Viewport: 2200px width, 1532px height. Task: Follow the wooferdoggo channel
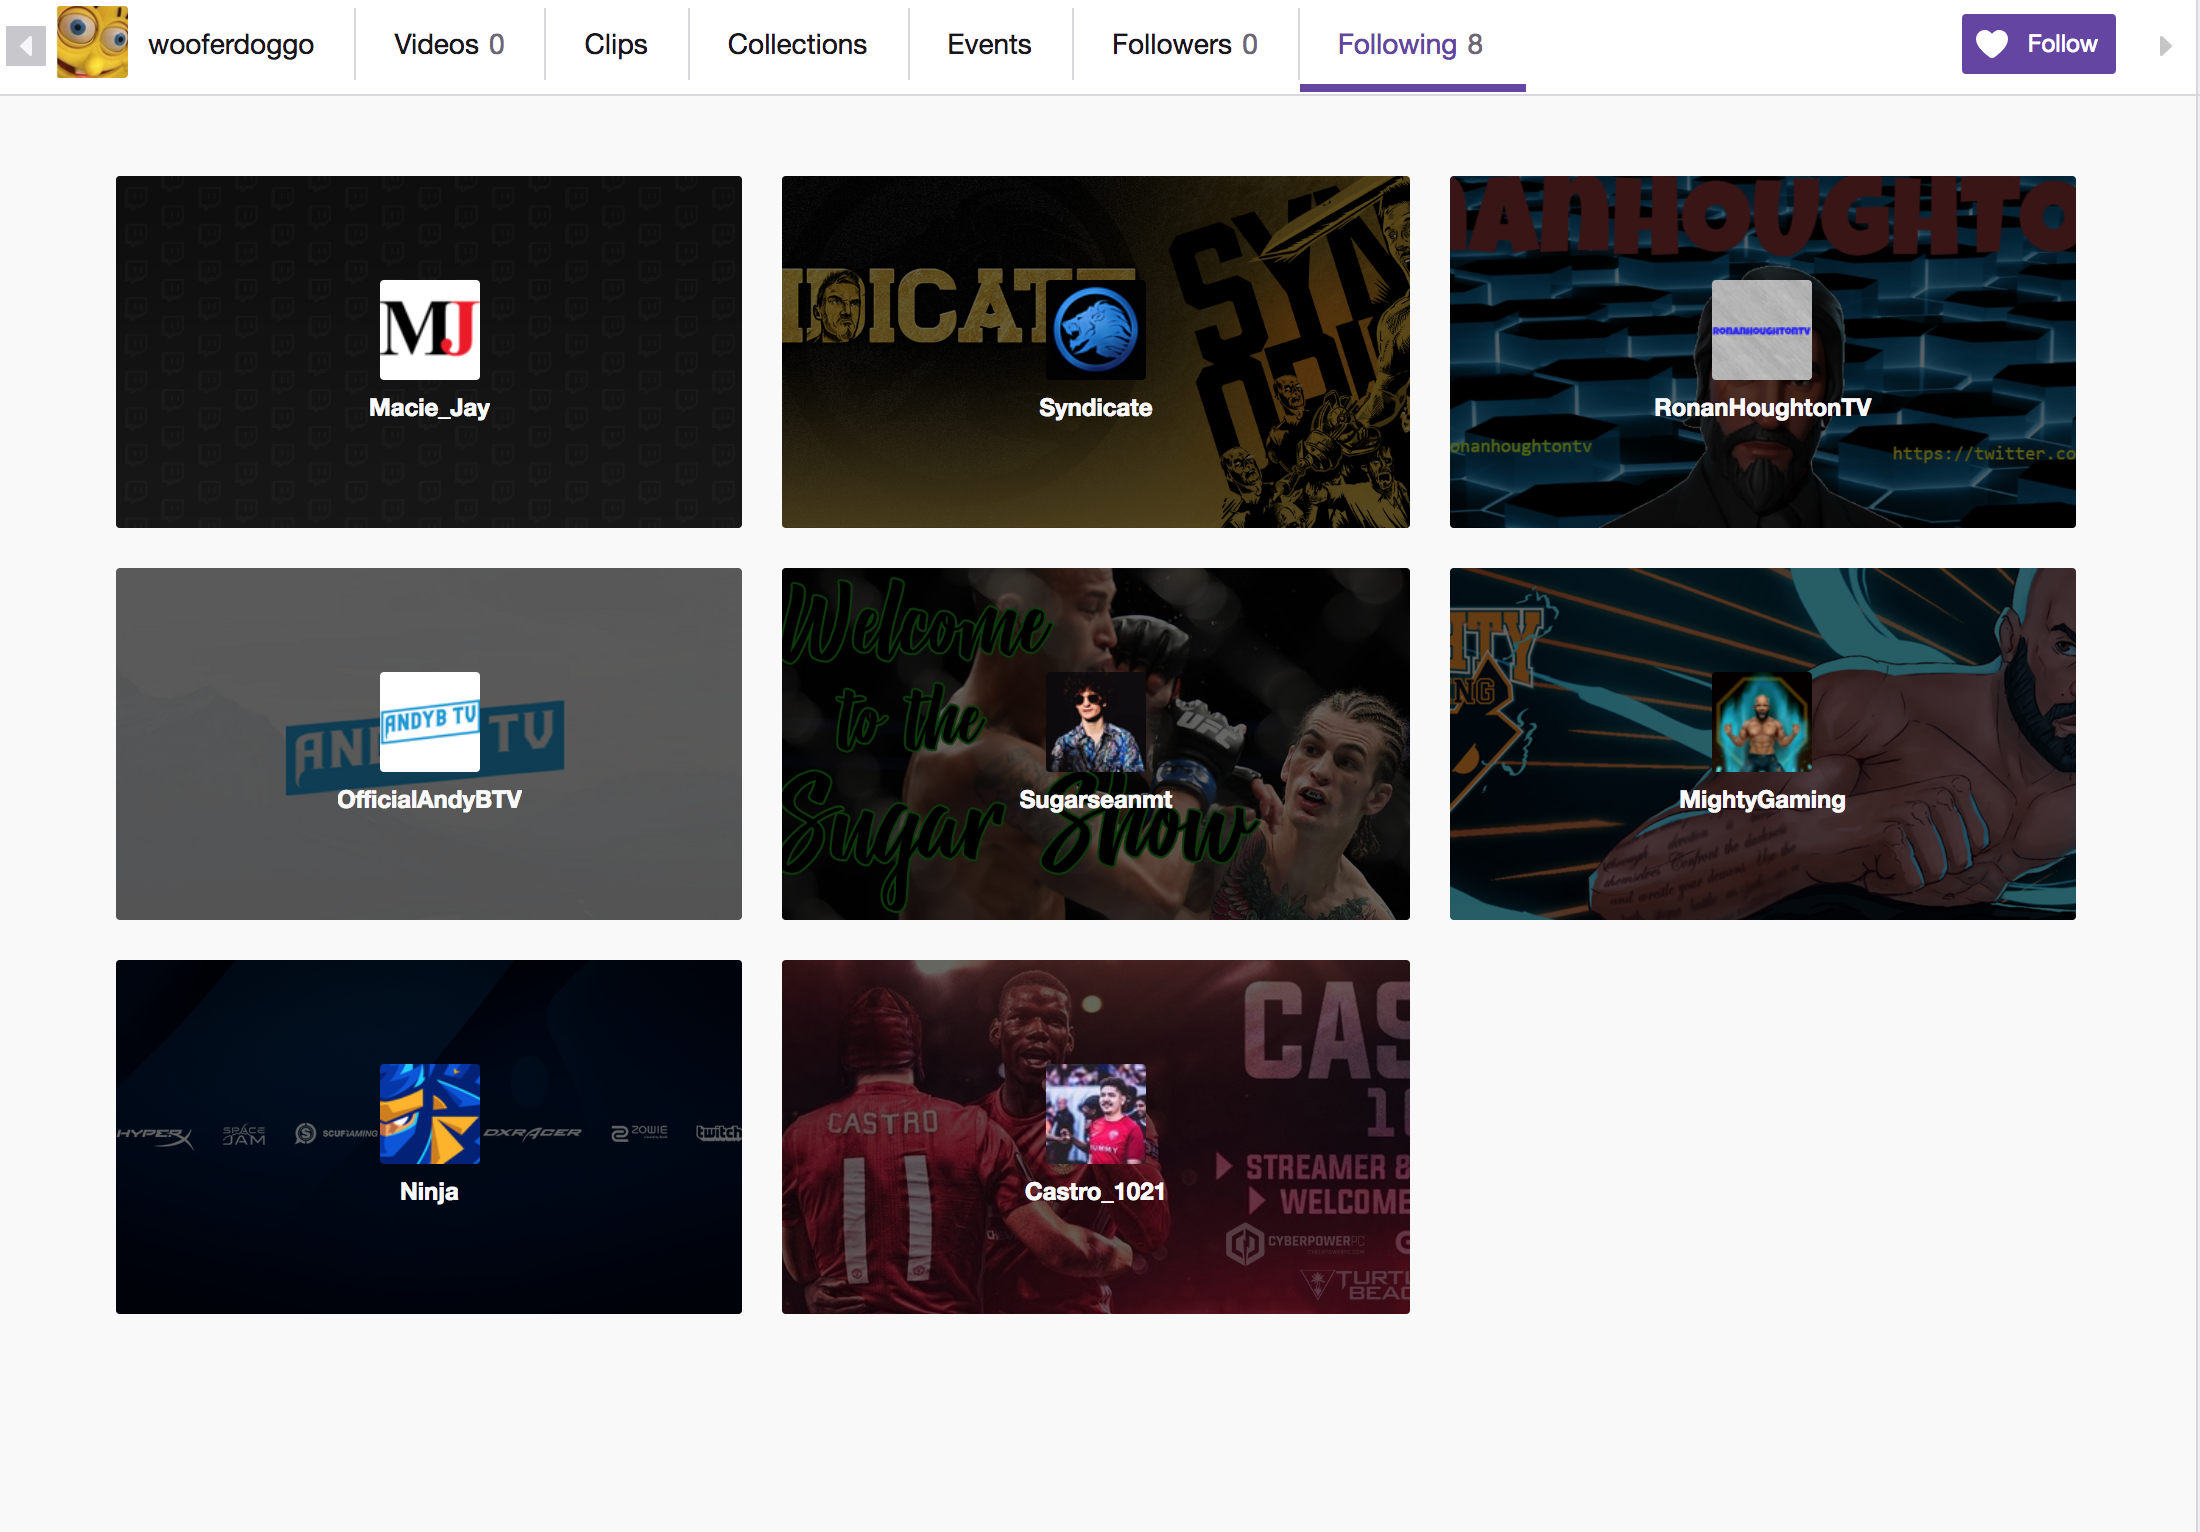click(x=2038, y=44)
